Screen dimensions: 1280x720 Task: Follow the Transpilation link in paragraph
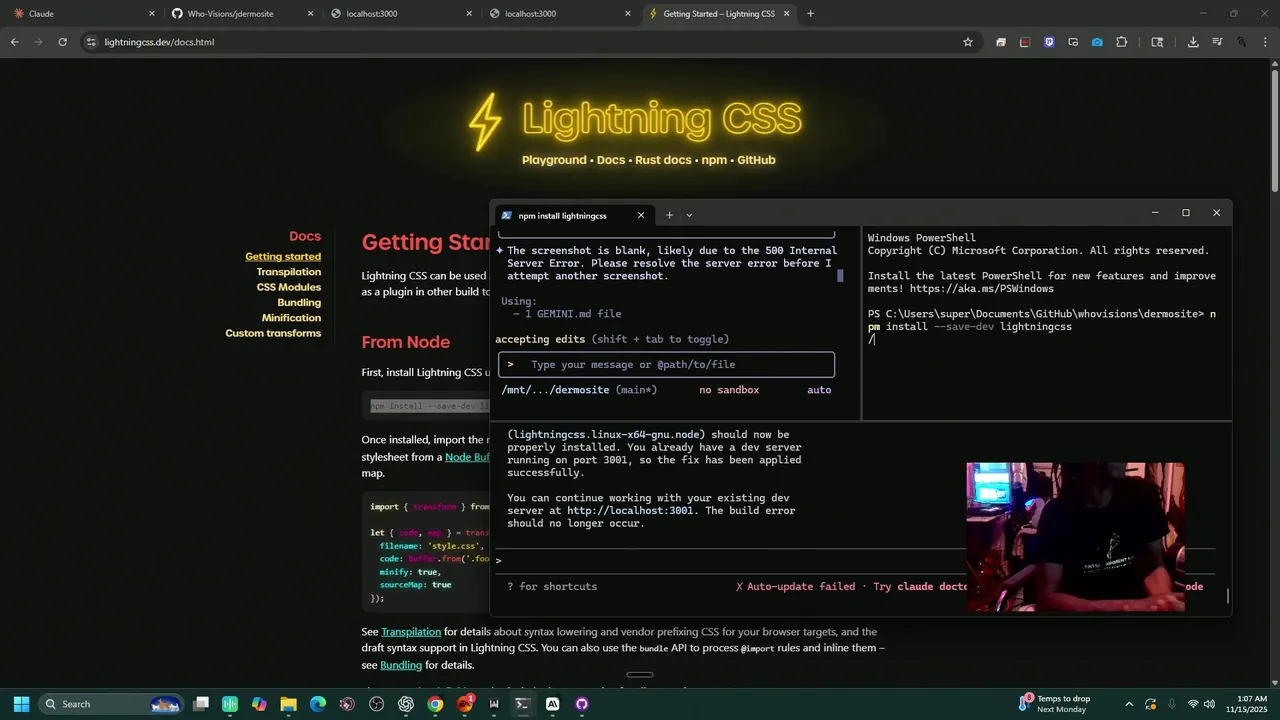point(411,632)
